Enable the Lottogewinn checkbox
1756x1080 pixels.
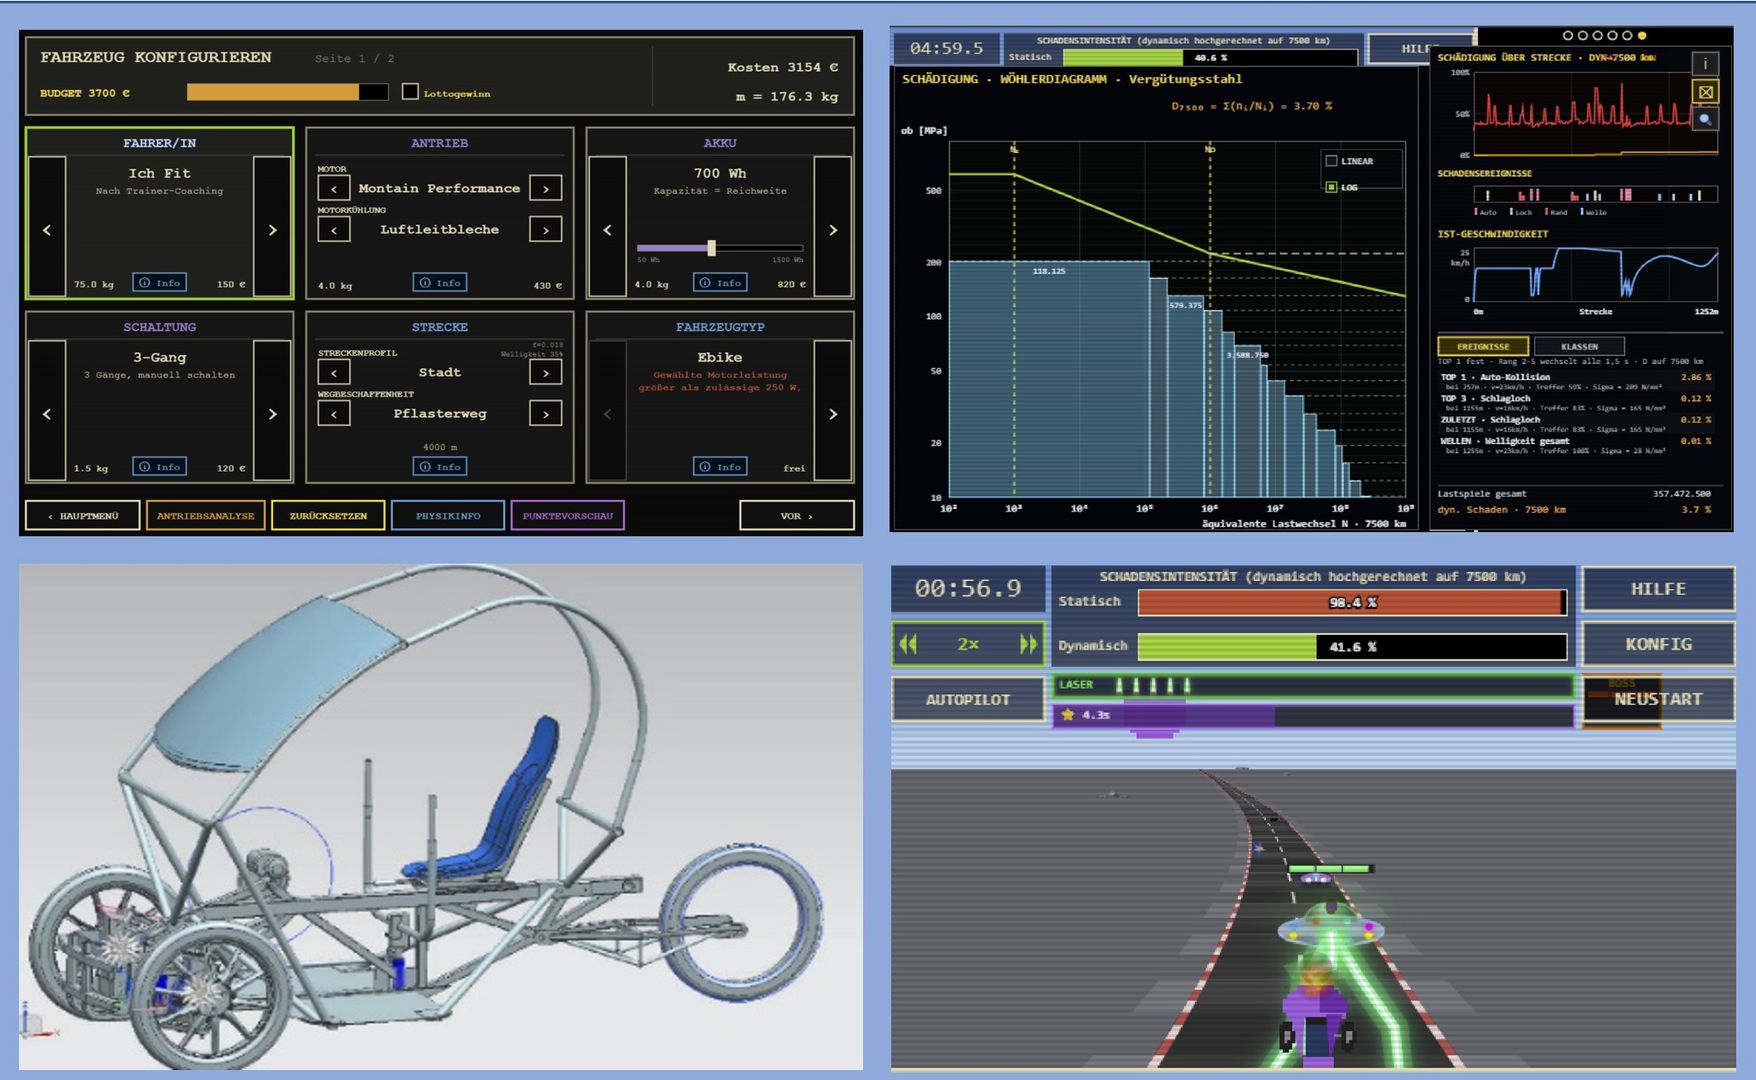point(410,92)
